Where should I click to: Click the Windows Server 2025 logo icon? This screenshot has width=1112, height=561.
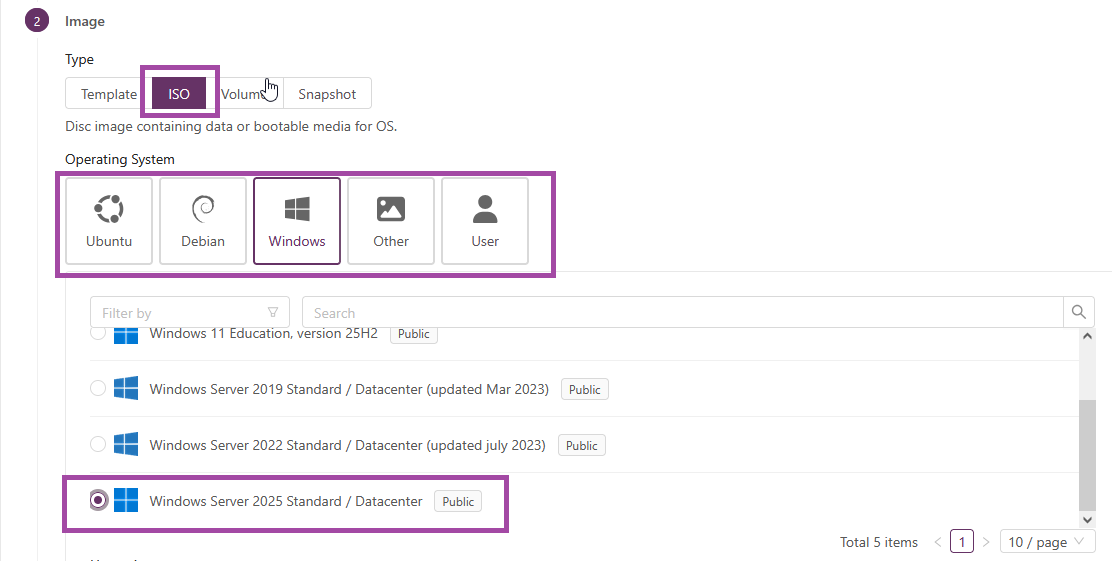(126, 500)
